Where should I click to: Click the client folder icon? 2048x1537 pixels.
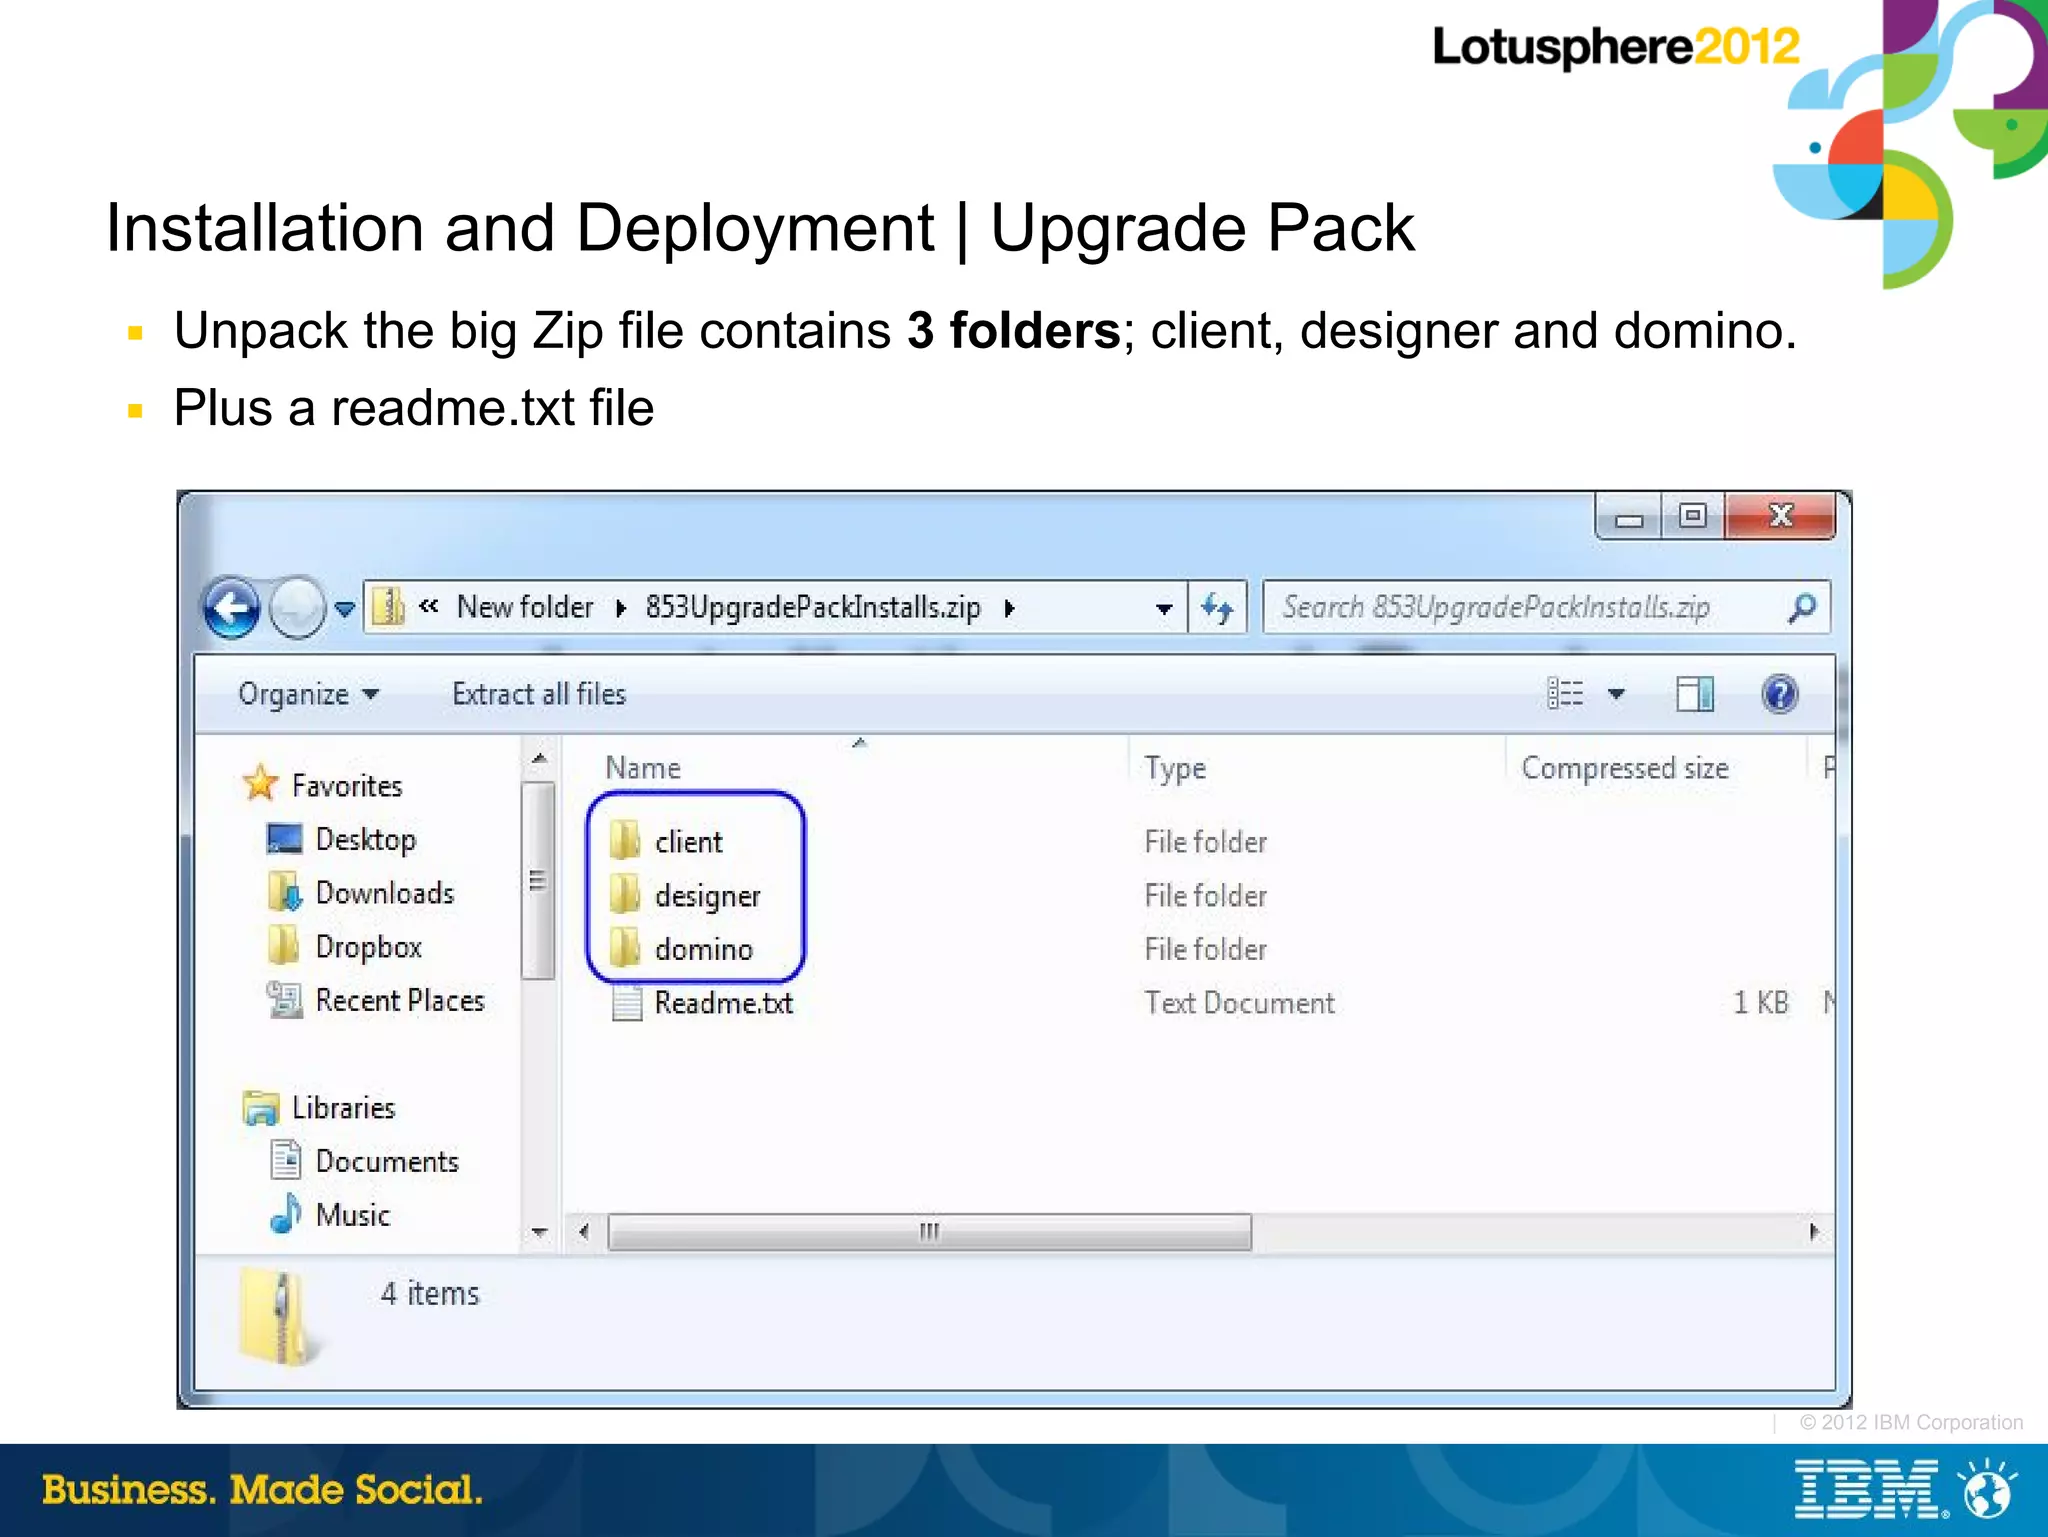[x=624, y=840]
